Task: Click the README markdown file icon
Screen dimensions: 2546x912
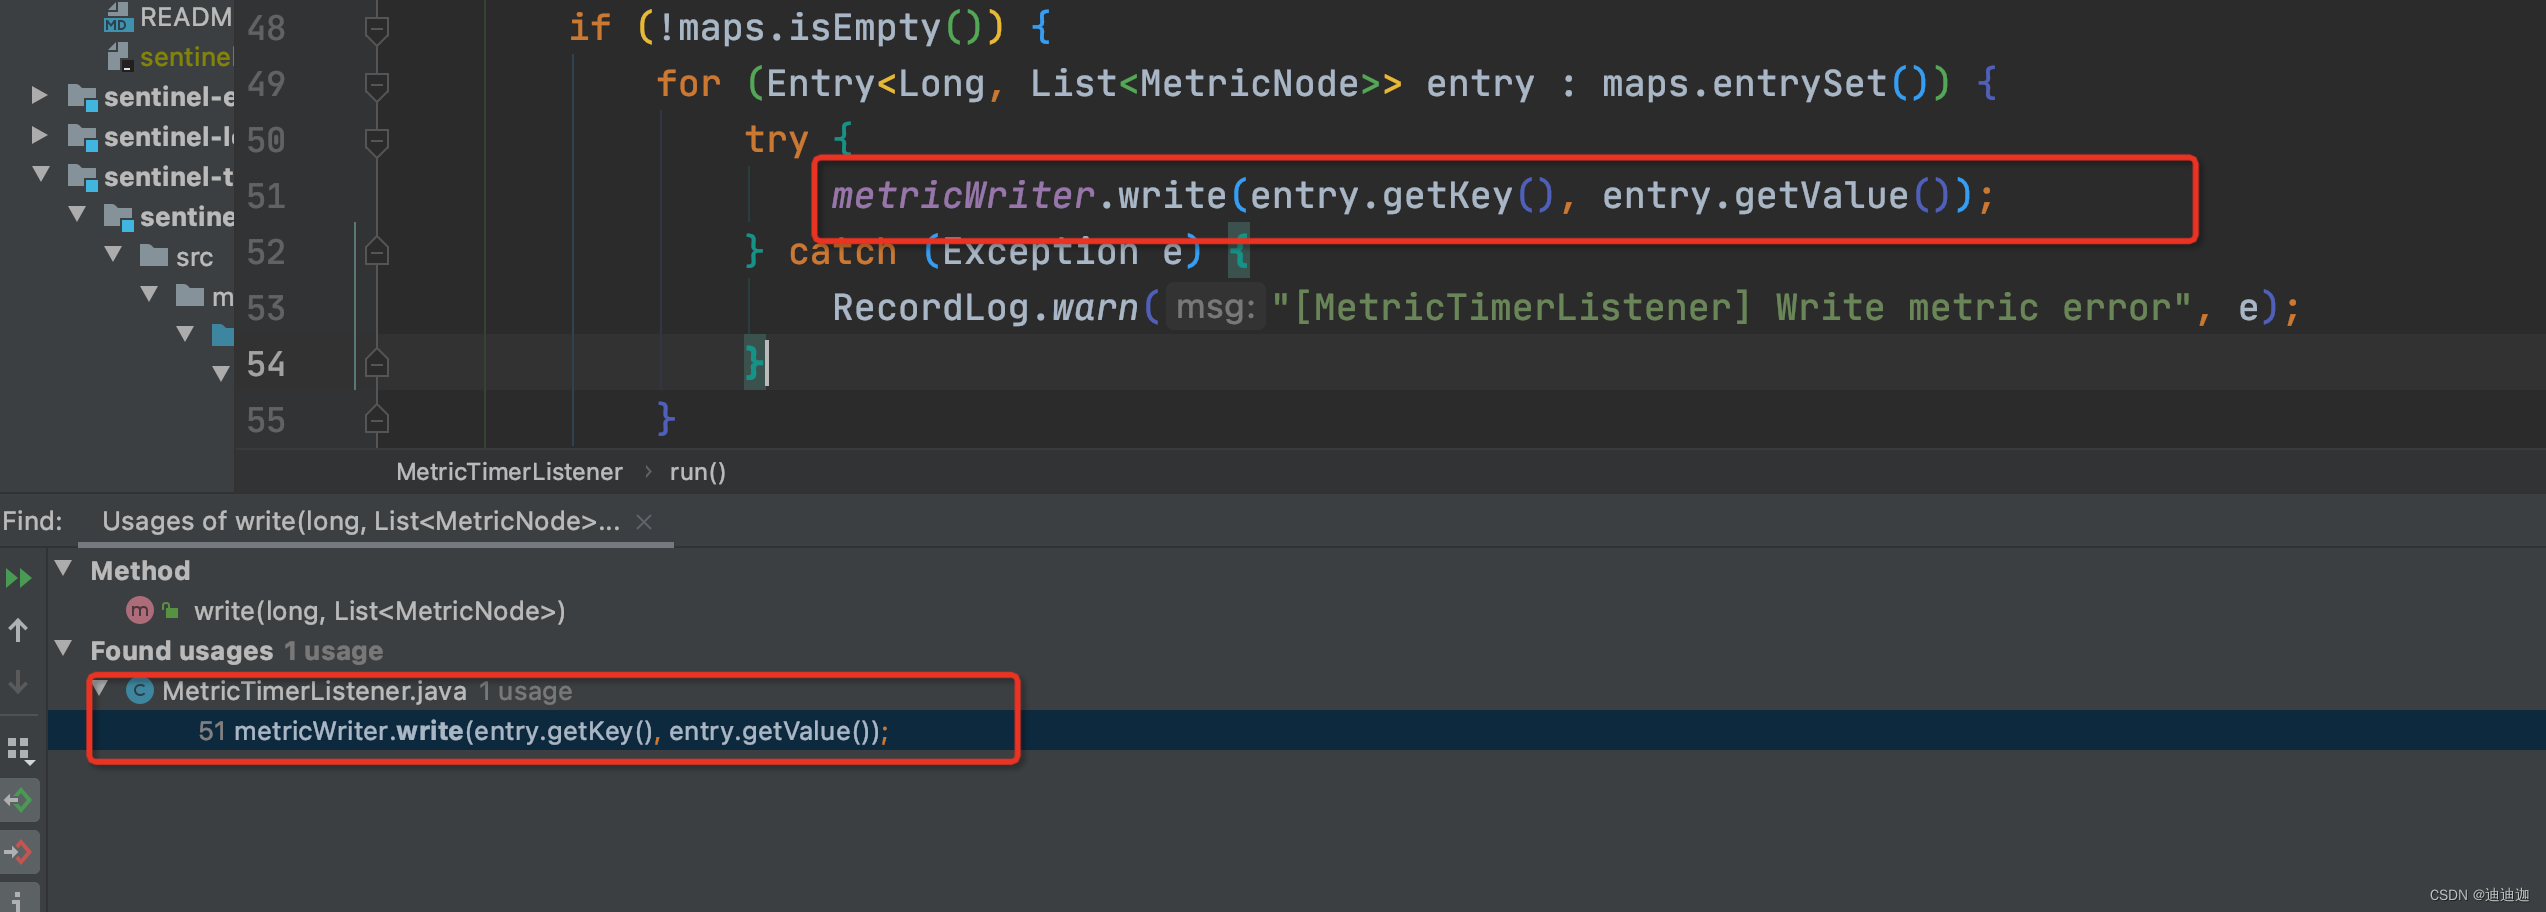Action: coord(118,17)
